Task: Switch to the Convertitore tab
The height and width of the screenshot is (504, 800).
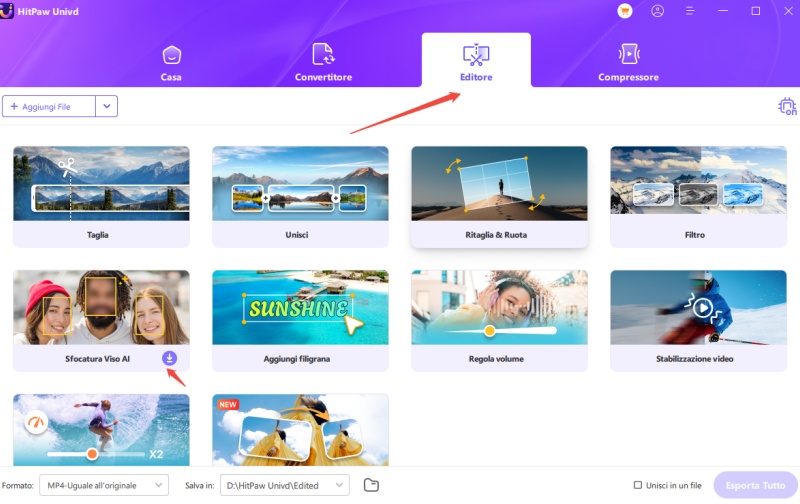Action: click(323, 60)
